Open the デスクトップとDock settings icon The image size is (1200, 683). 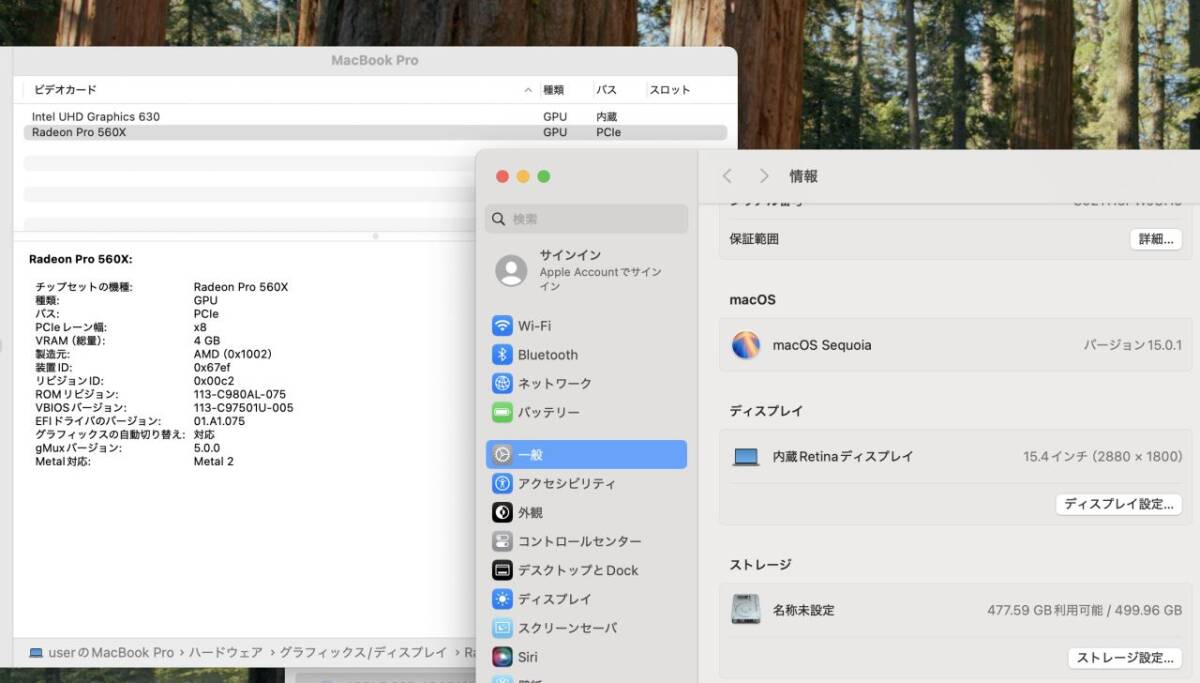(x=502, y=570)
